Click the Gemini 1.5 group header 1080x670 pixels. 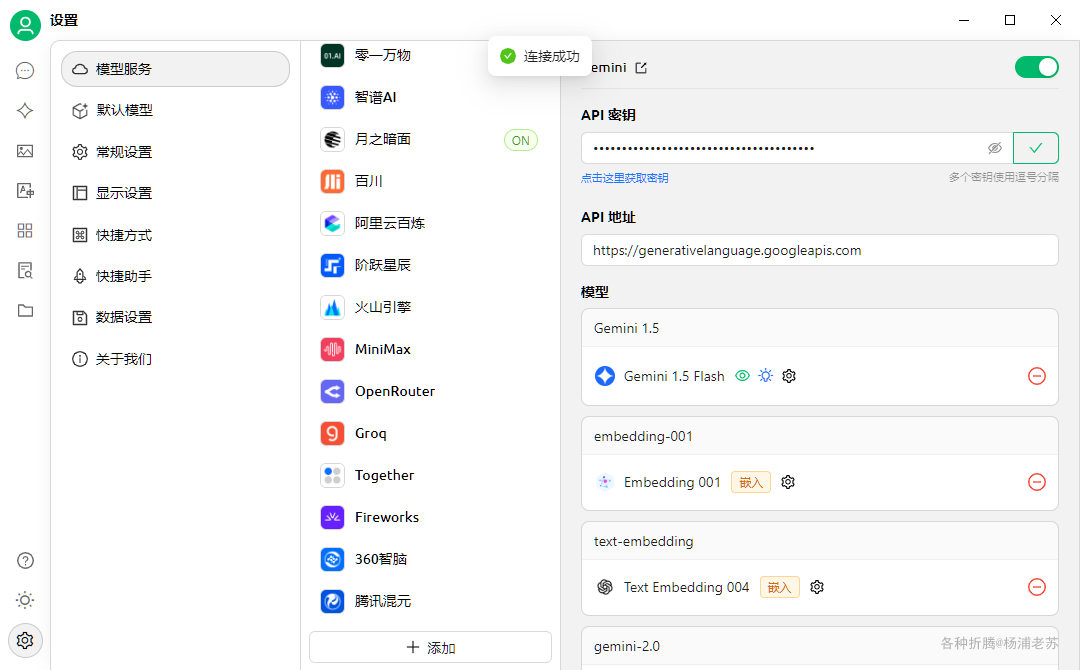820,328
